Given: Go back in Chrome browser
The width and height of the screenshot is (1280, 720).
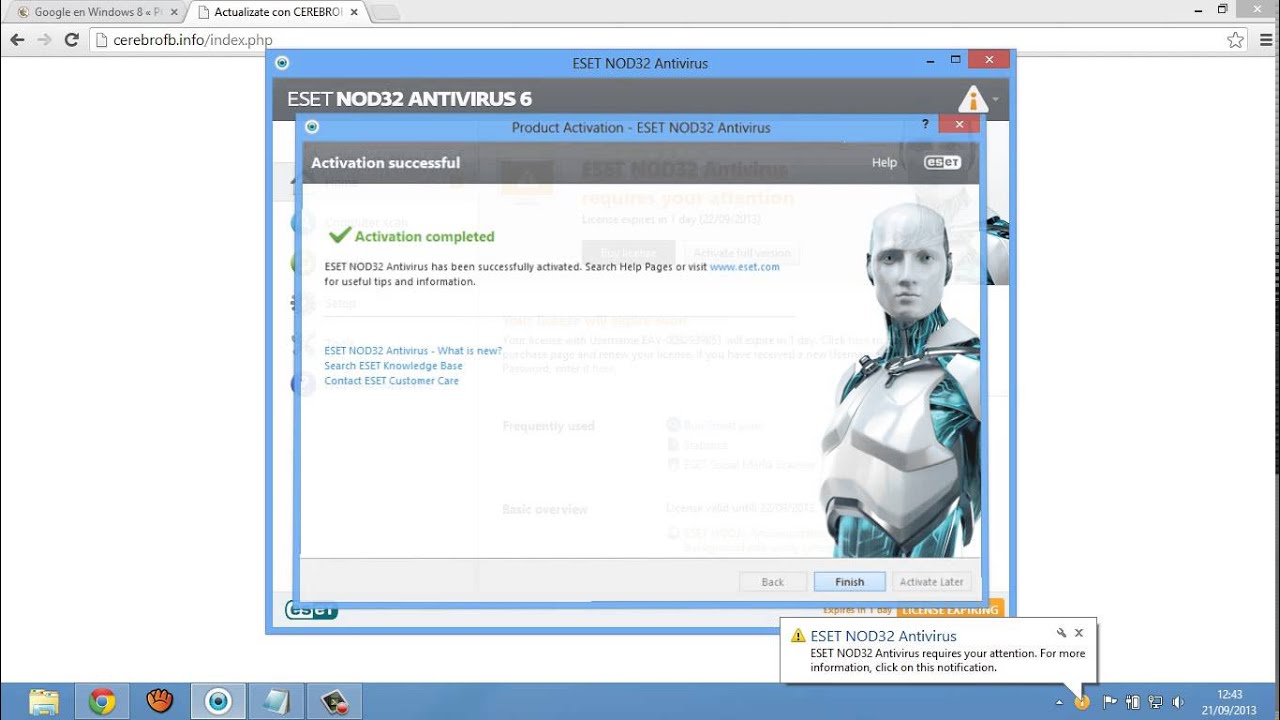Looking at the screenshot, I should [17, 40].
